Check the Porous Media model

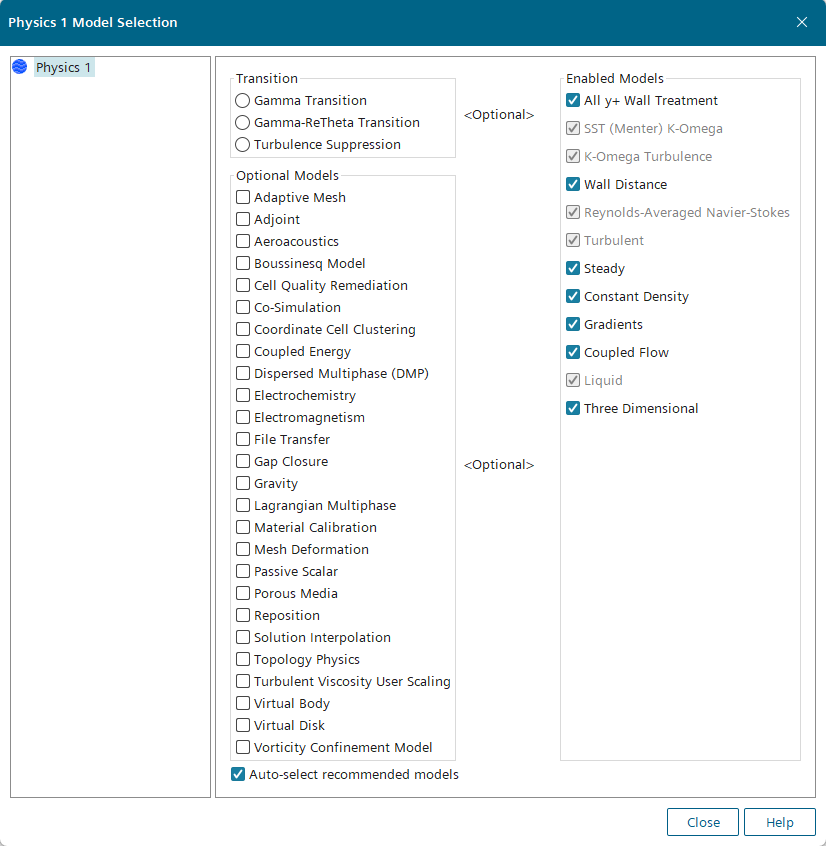pos(243,594)
